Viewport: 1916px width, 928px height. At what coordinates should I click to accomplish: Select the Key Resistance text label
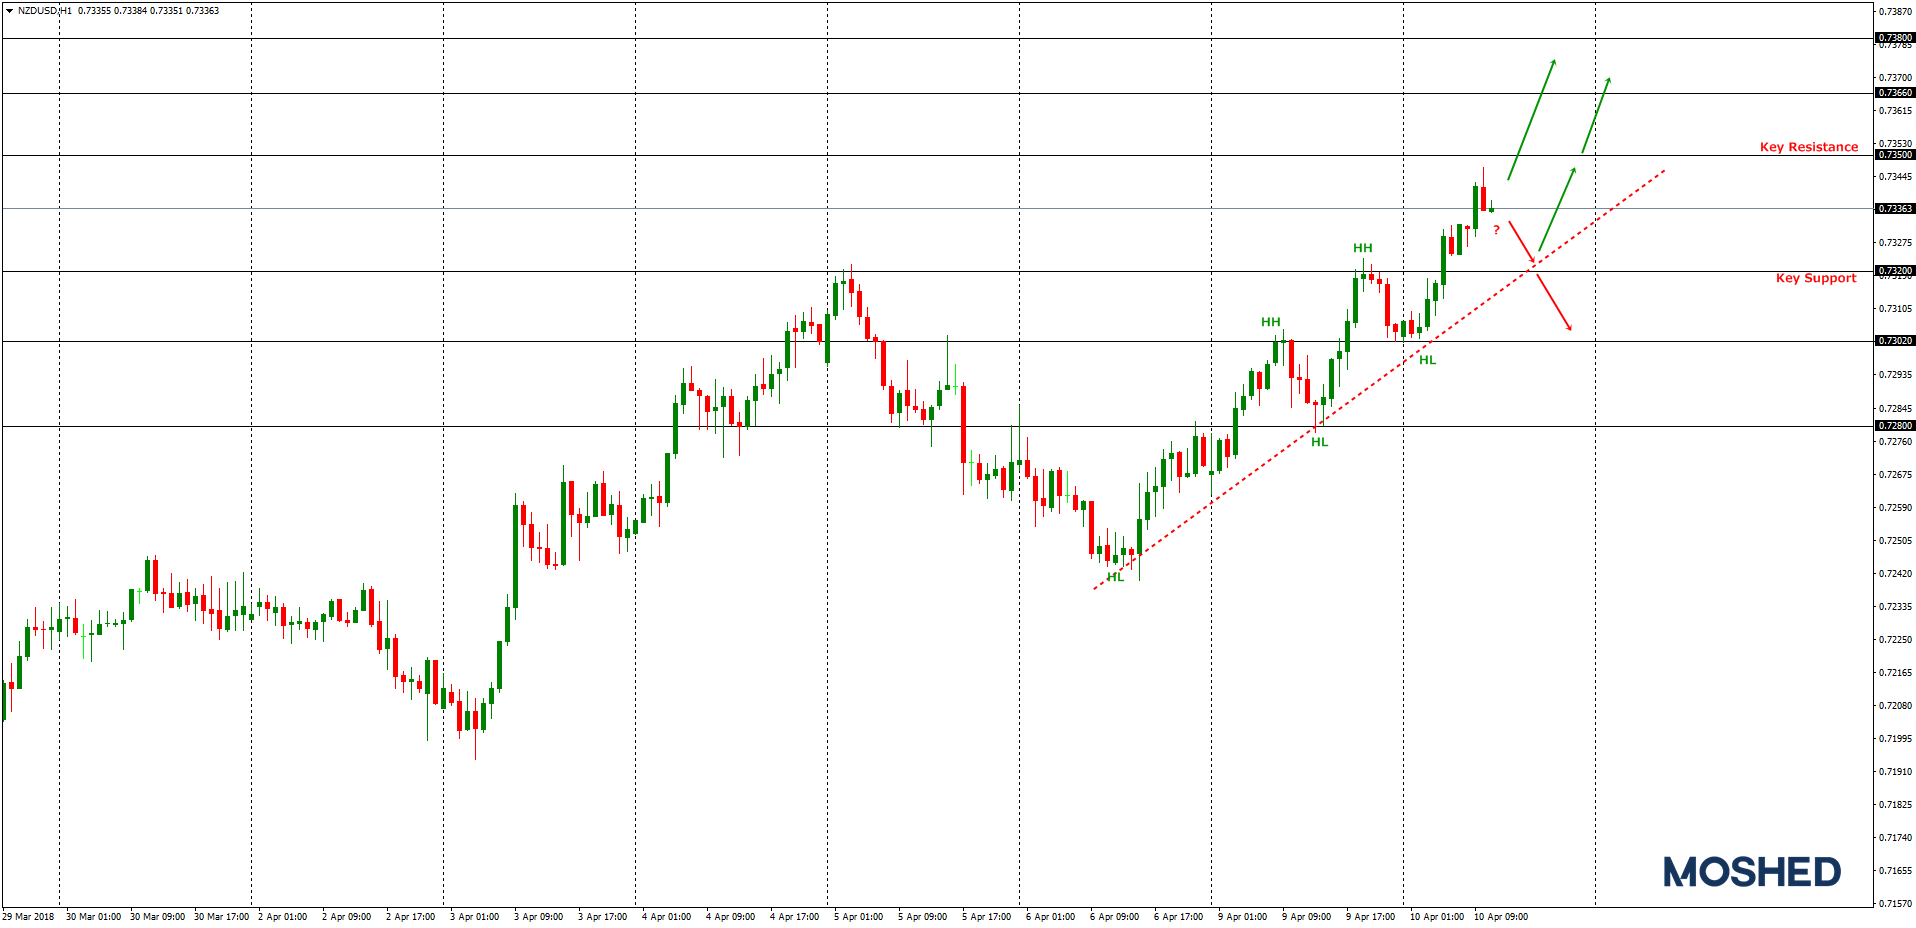1808,147
